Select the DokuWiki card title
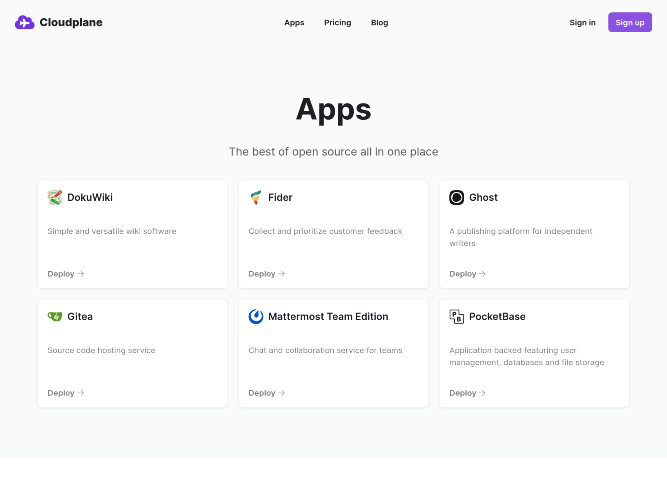 click(90, 197)
